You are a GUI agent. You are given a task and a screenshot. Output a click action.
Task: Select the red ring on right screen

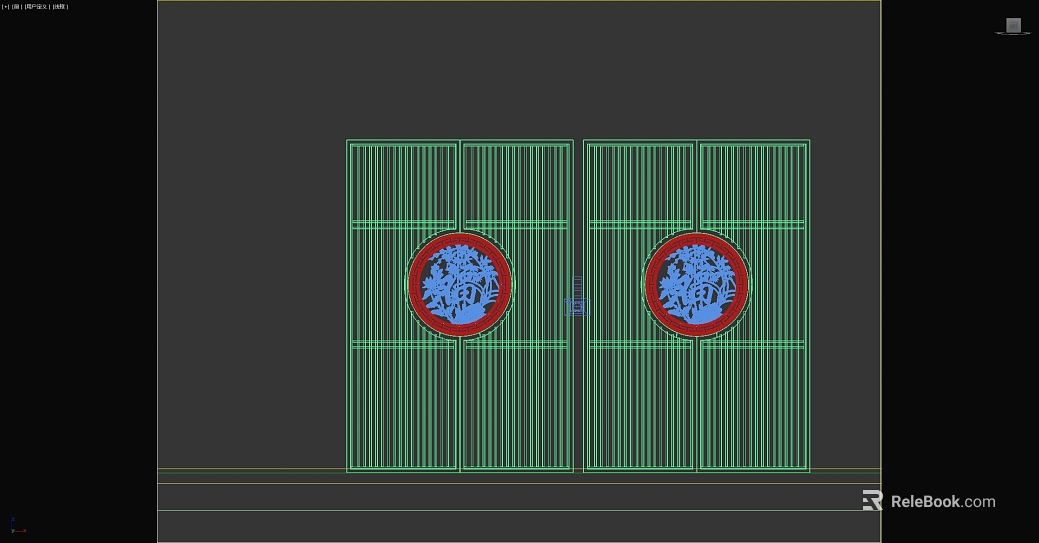[651, 285]
